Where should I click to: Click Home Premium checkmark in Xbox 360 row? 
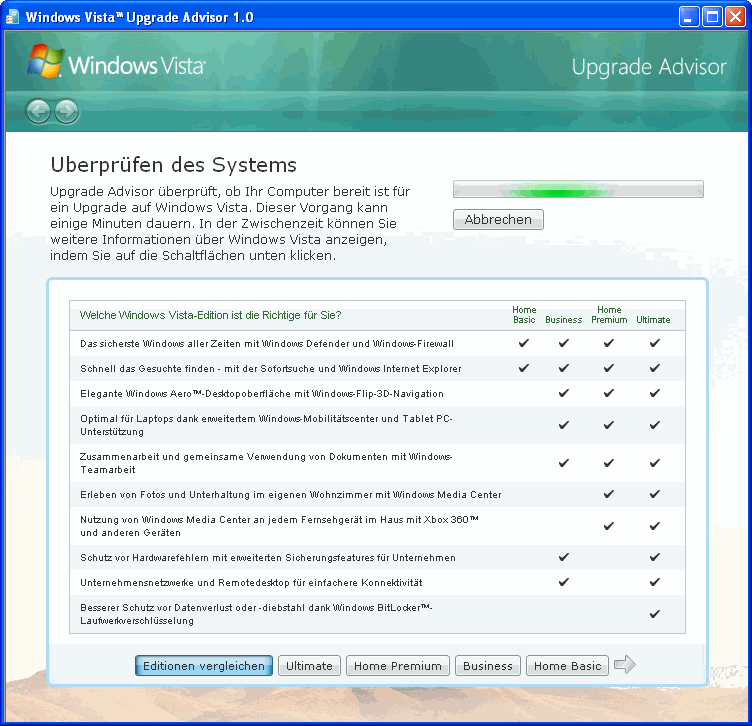pyautogui.click(x=609, y=526)
